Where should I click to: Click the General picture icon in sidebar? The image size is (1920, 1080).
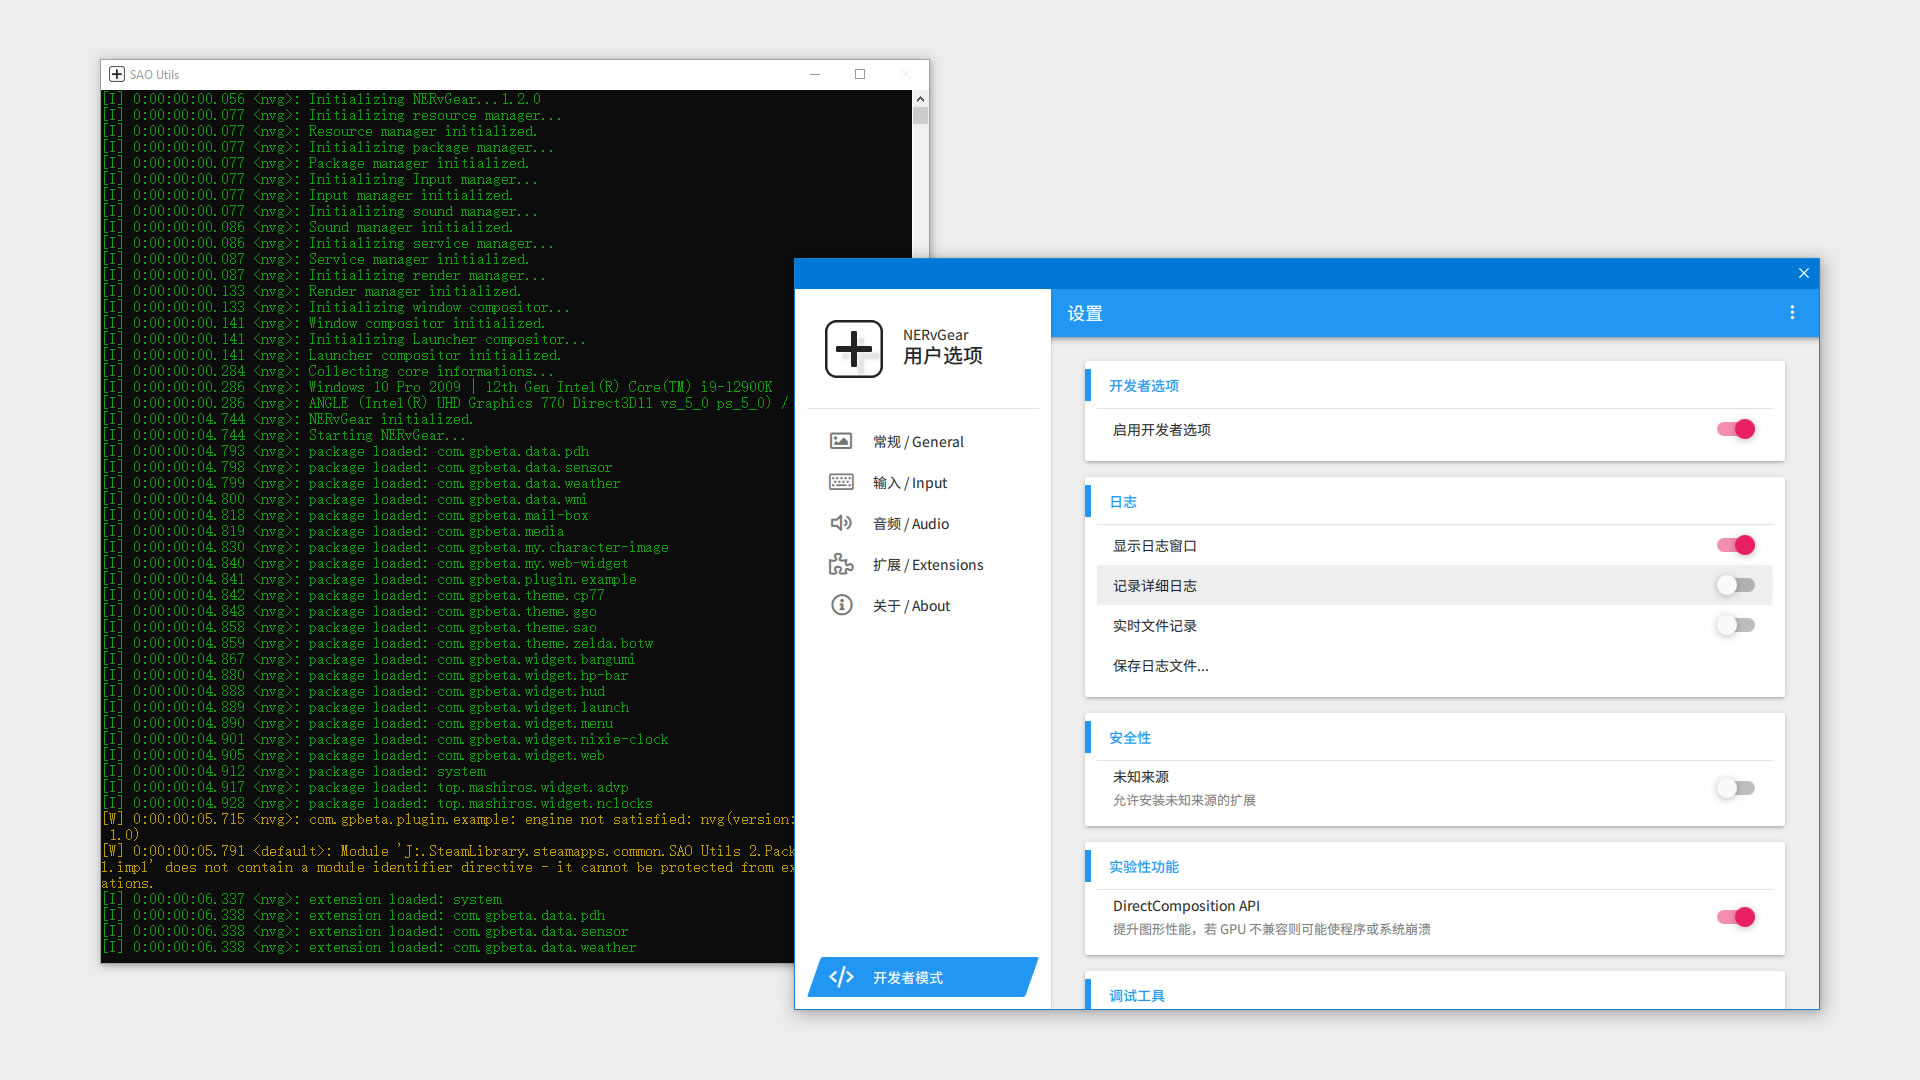tap(841, 441)
